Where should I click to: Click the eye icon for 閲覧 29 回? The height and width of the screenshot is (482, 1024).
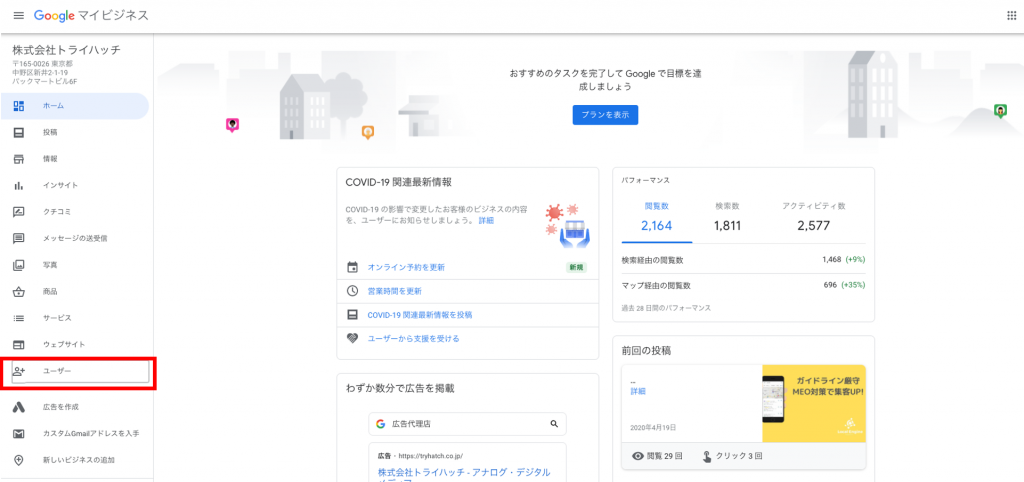pyautogui.click(x=638, y=457)
